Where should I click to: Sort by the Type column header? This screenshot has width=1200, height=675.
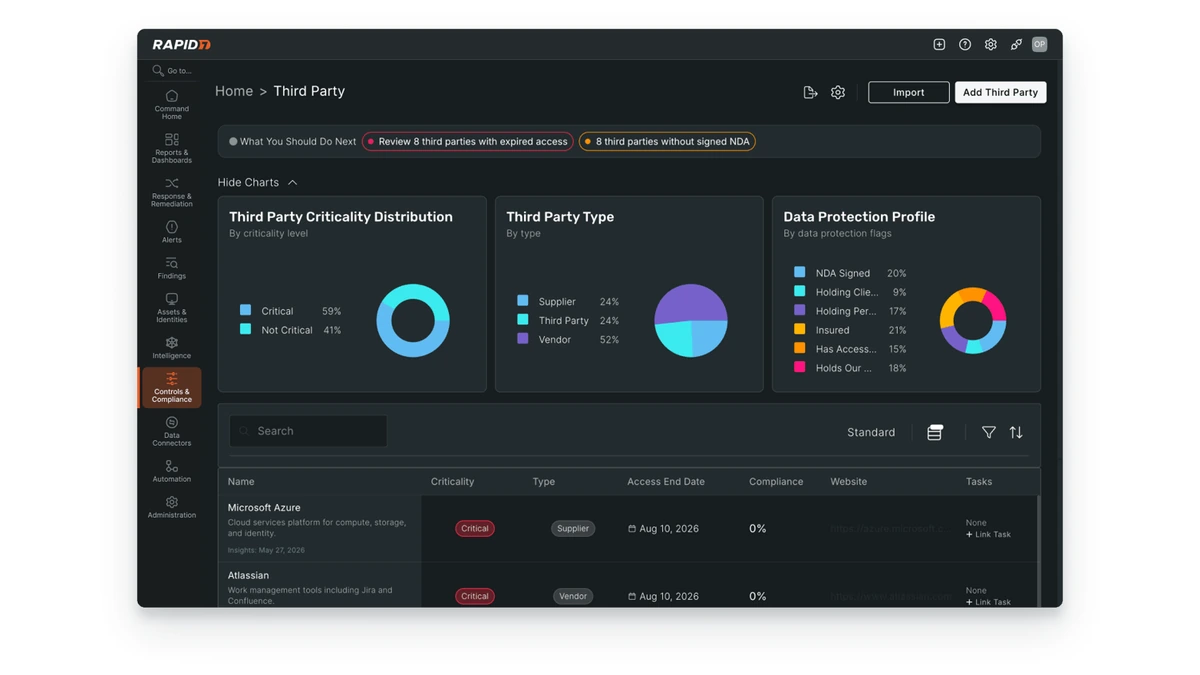pyautogui.click(x=543, y=482)
